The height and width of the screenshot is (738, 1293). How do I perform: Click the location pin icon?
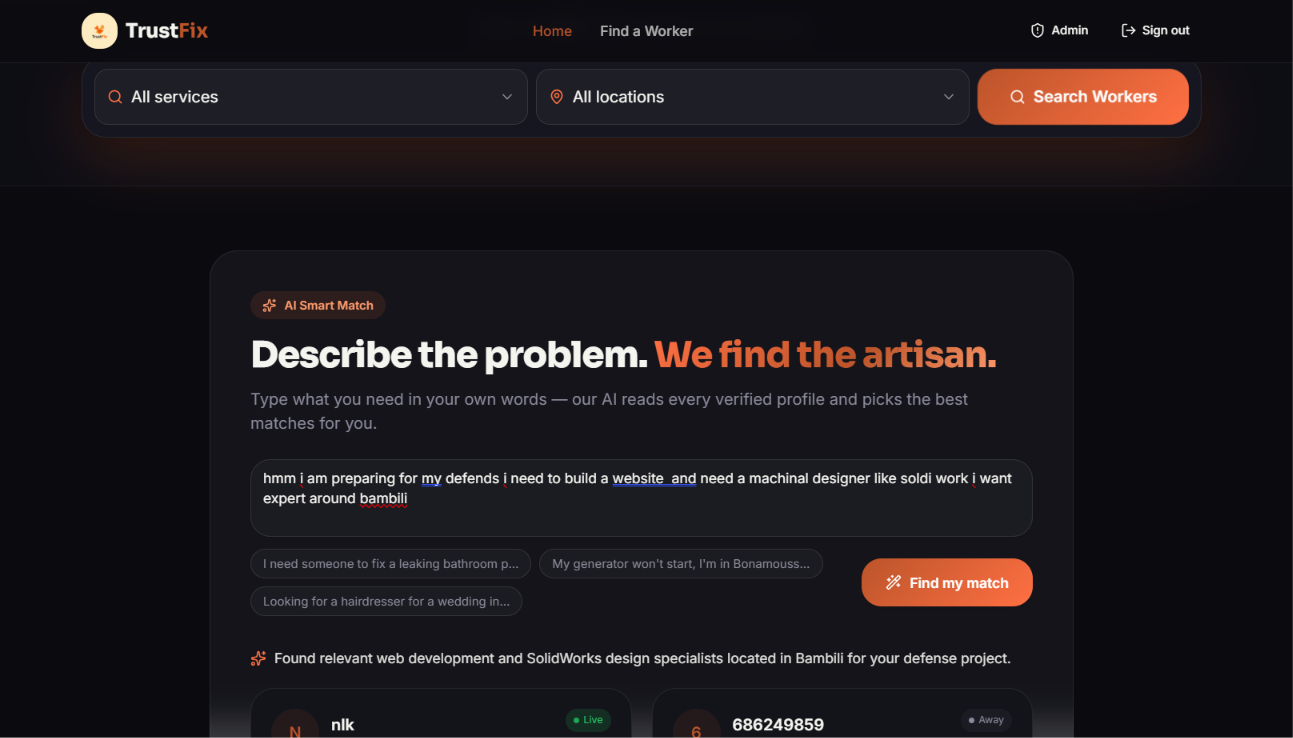(x=557, y=97)
